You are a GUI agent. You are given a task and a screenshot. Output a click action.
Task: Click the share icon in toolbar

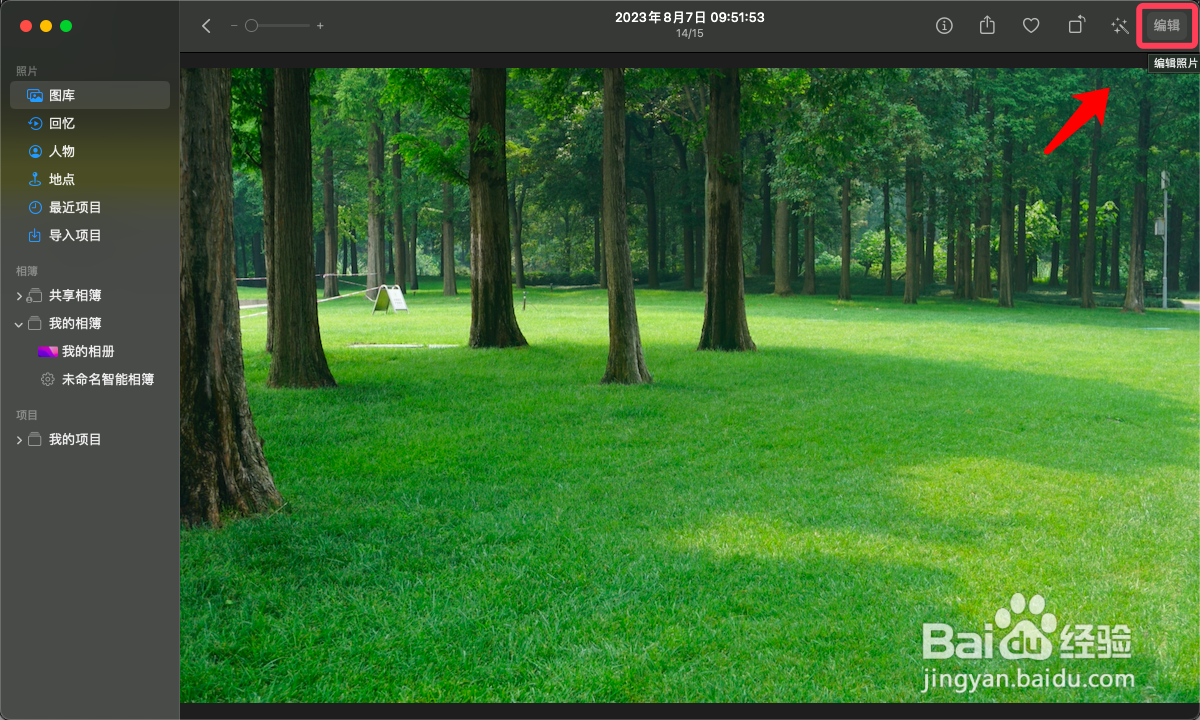(x=987, y=26)
